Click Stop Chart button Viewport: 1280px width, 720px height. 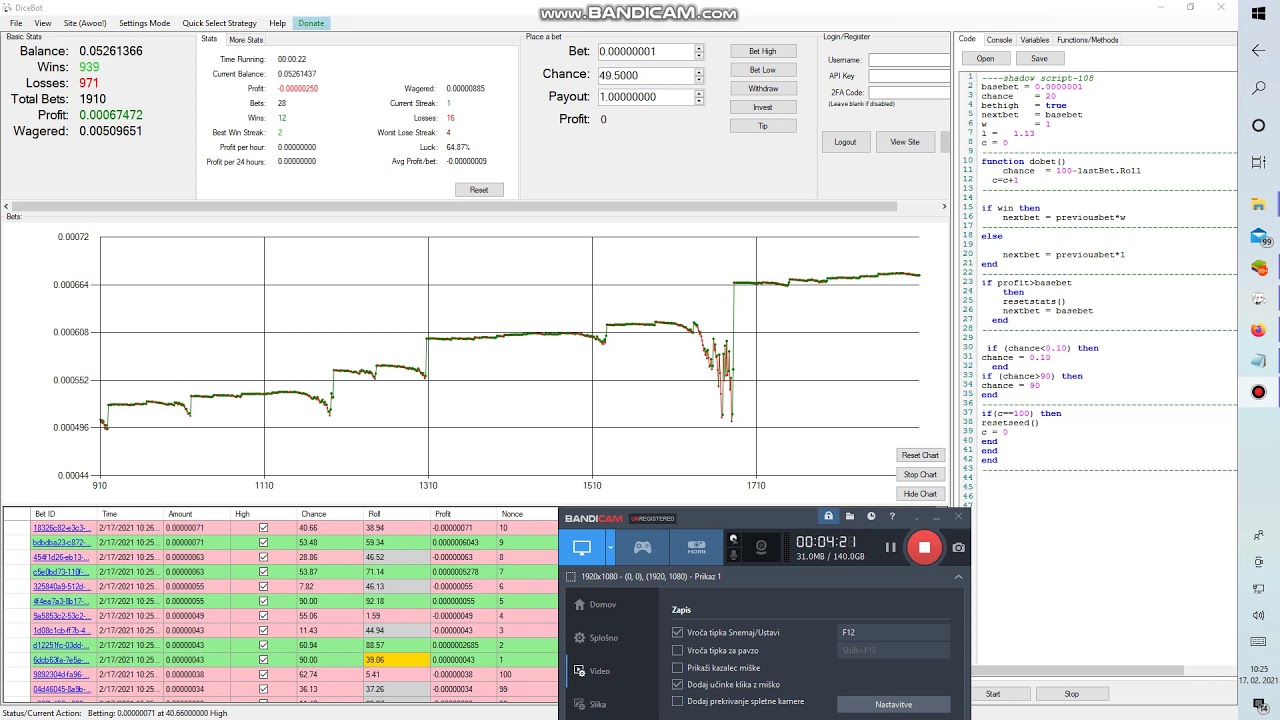click(920, 474)
